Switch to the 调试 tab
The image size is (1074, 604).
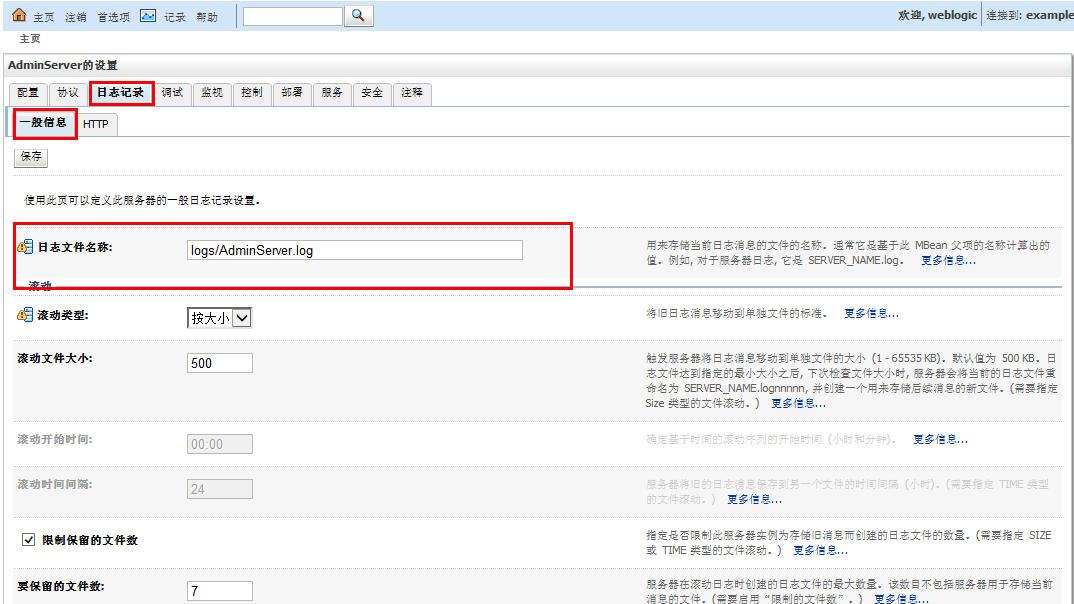(172, 93)
